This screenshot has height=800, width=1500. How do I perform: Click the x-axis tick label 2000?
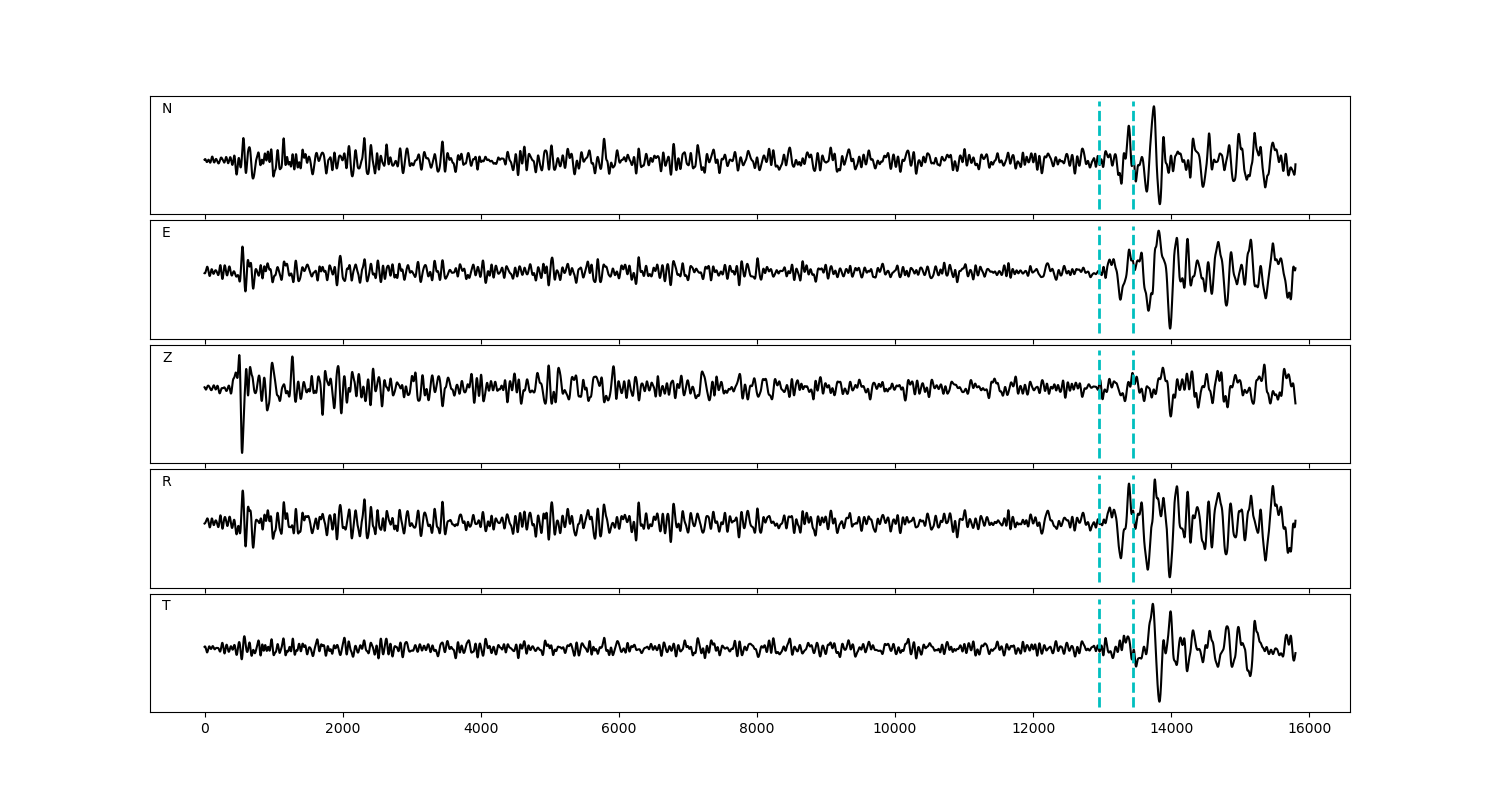coord(343,729)
